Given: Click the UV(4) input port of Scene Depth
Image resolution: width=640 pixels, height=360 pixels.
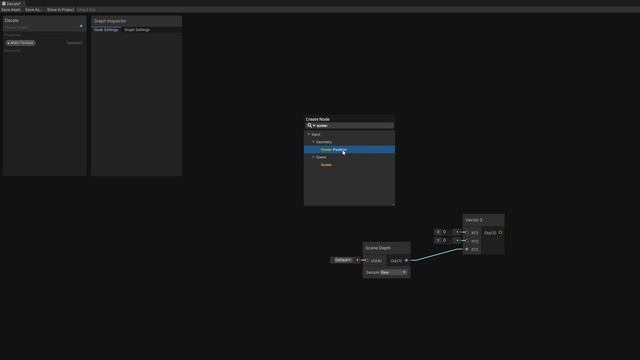Looking at the screenshot, I should (367, 260).
